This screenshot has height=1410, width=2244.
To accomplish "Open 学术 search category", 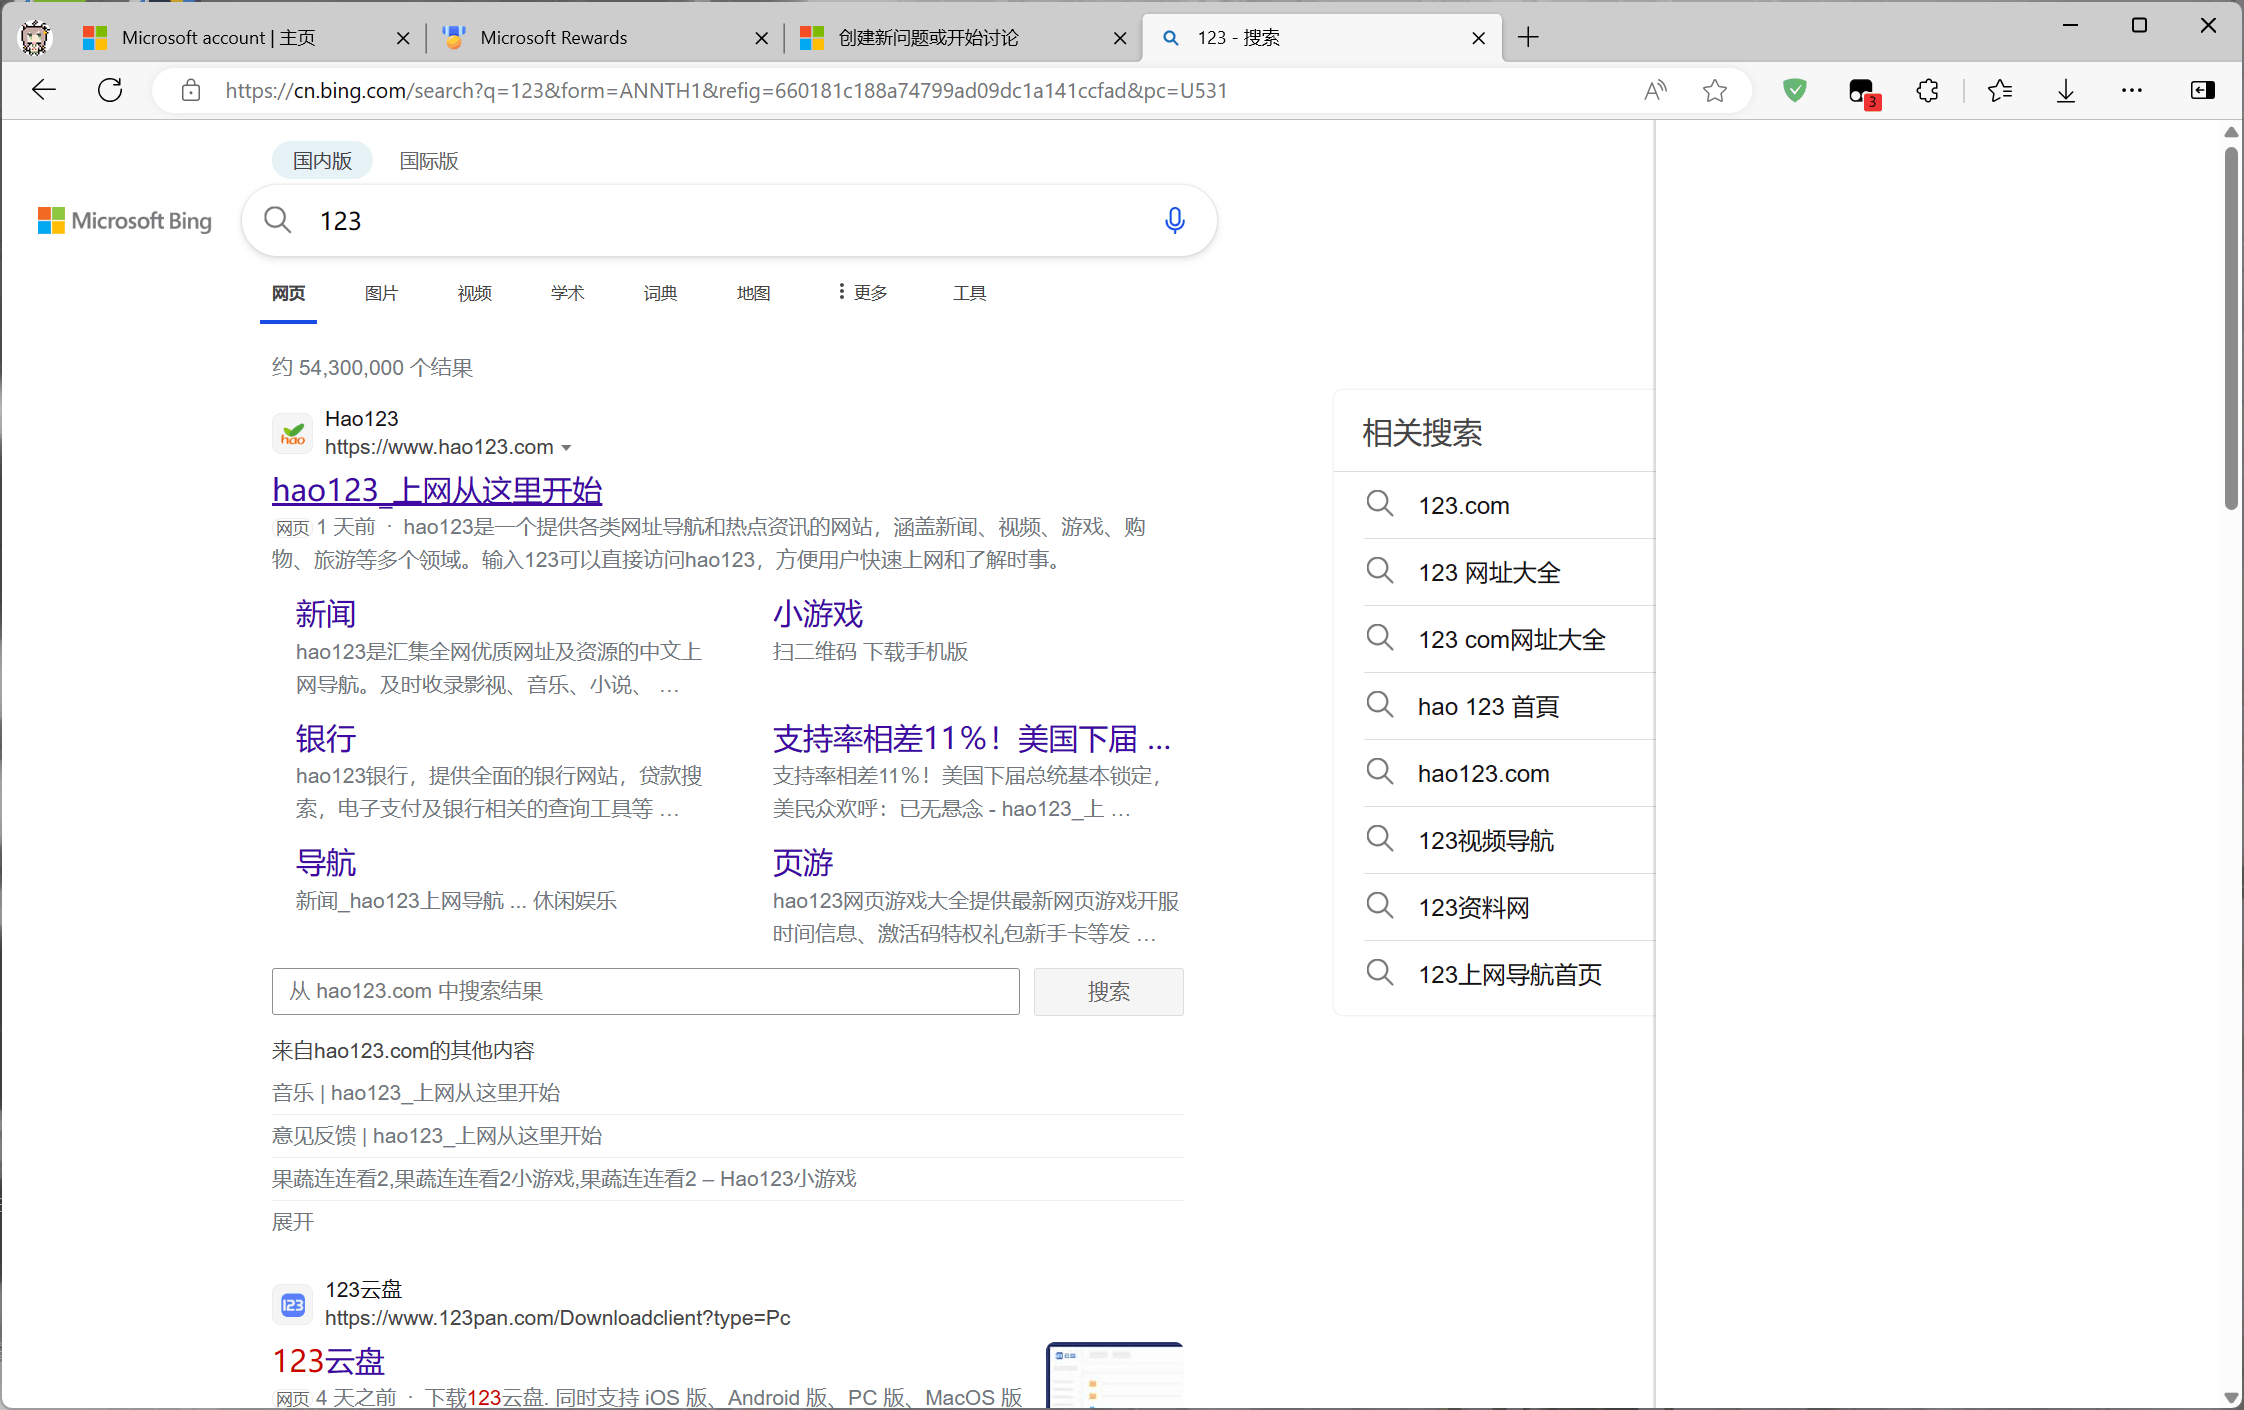I will click(567, 293).
